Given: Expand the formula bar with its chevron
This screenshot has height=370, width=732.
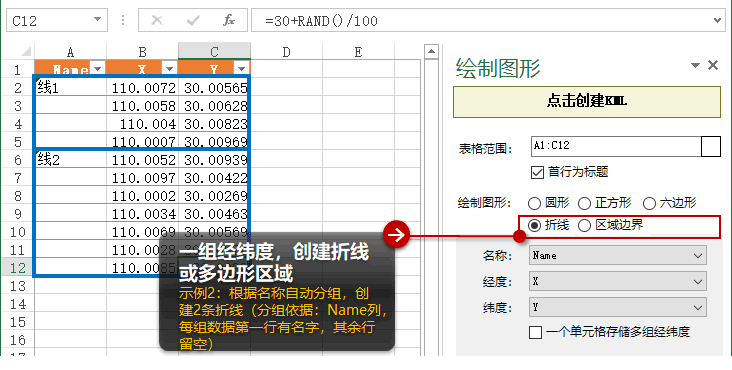Looking at the screenshot, I should coord(718,20).
